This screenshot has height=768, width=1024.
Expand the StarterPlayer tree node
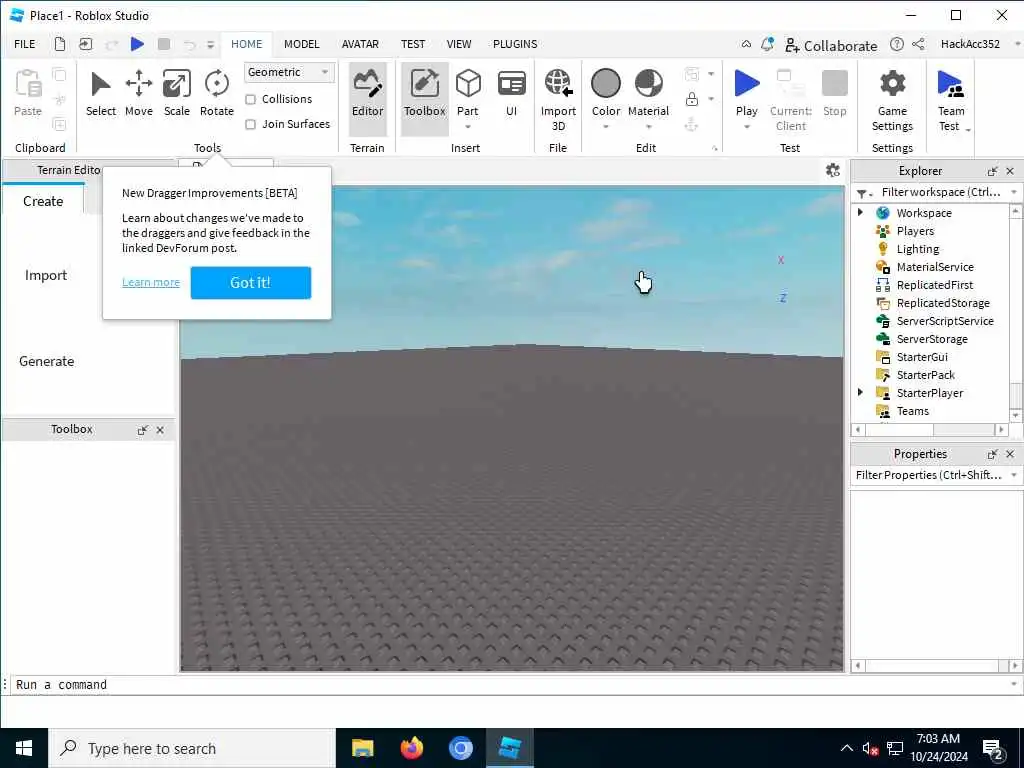(x=860, y=392)
